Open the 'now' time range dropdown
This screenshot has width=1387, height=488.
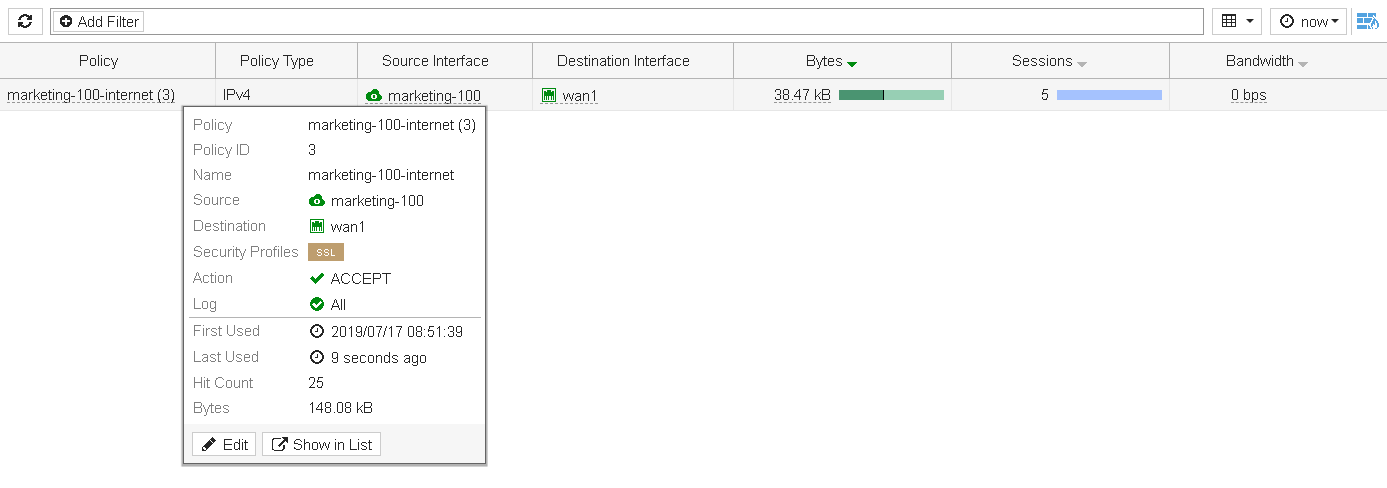click(x=1308, y=21)
